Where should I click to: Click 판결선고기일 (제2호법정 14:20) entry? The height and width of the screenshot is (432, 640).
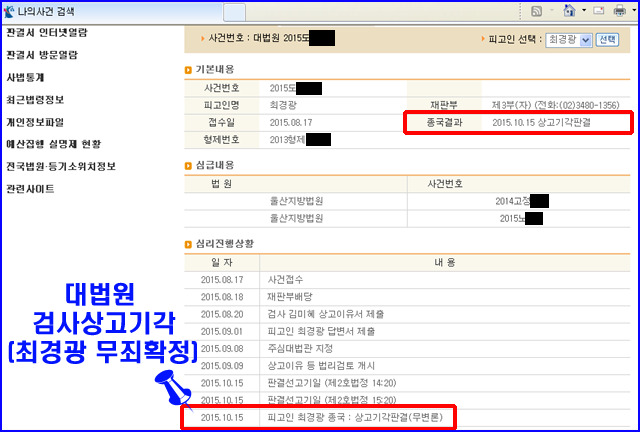332,383
